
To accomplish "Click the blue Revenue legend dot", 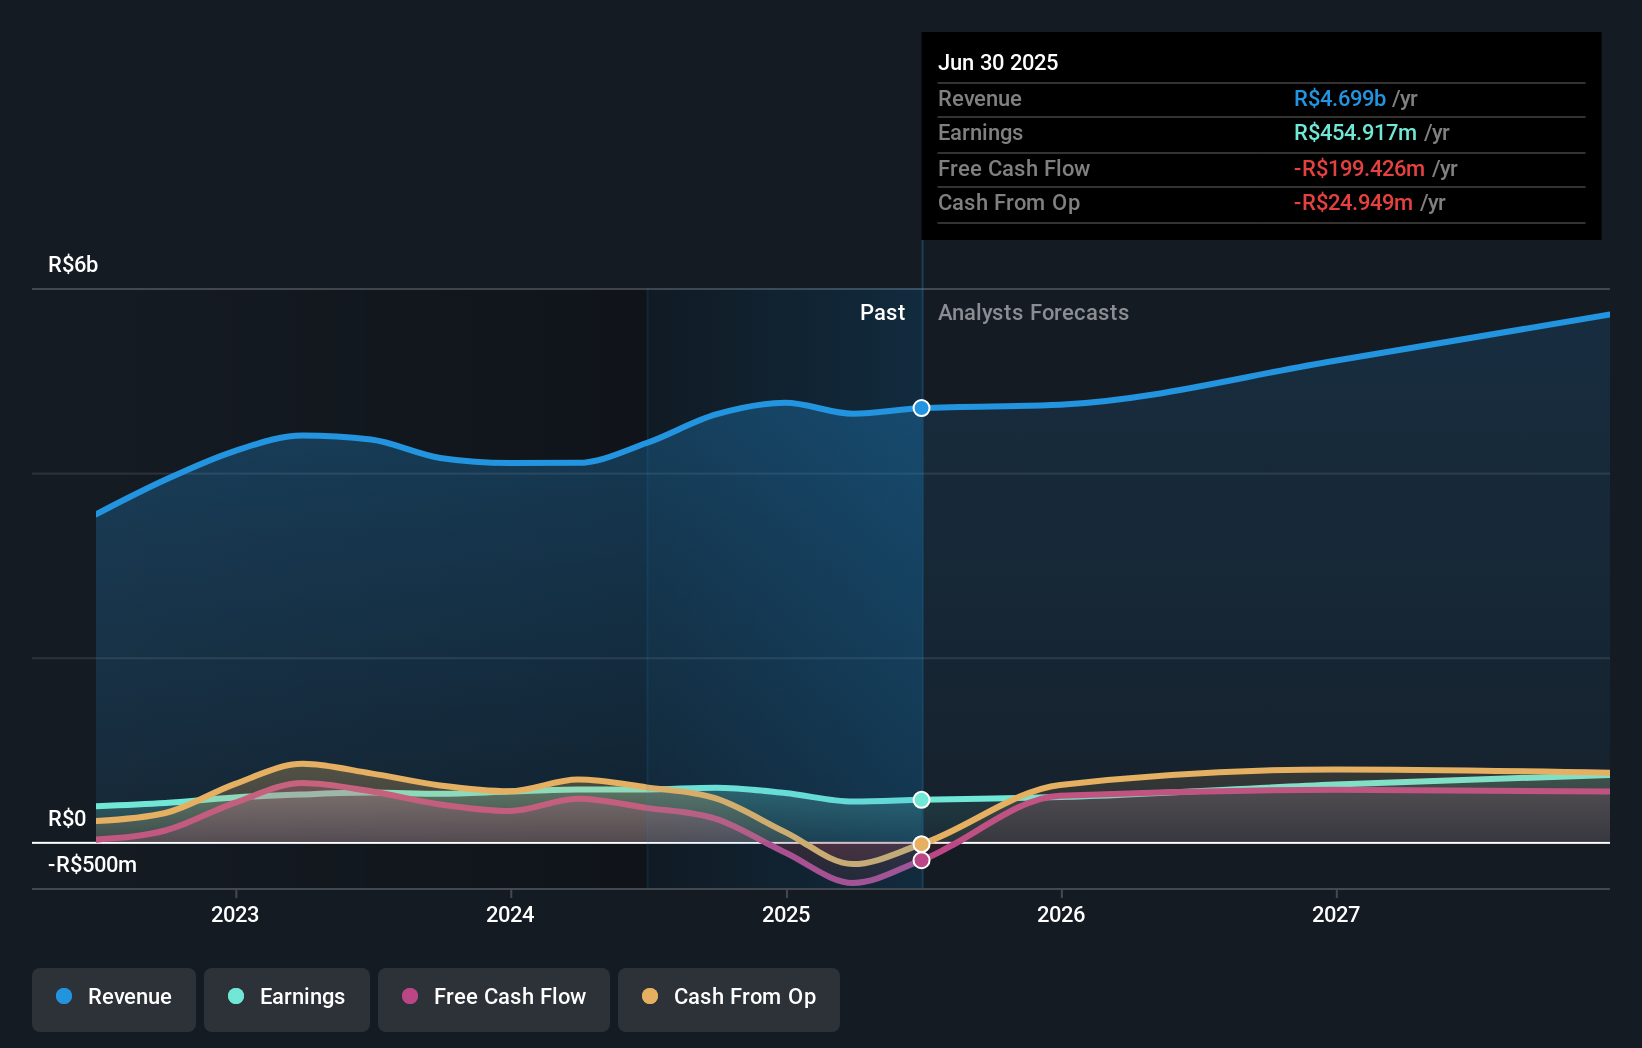I will pyautogui.click(x=63, y=997).
